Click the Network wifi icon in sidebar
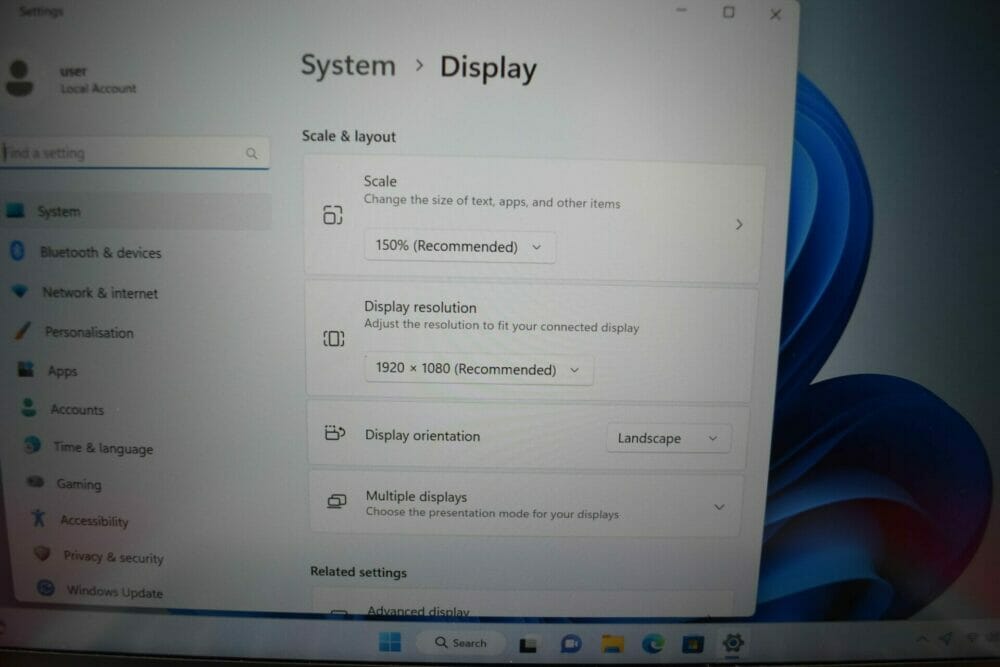Viewport: 1000px width, 667px height. [x=20, y=291]
